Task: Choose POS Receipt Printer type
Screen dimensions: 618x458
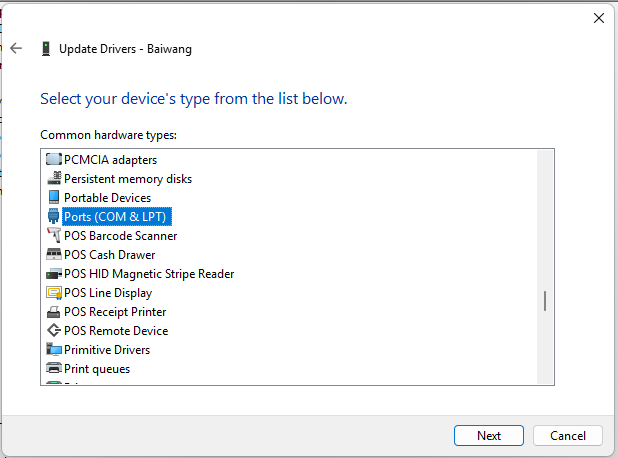Action: (x=115, y=312)
